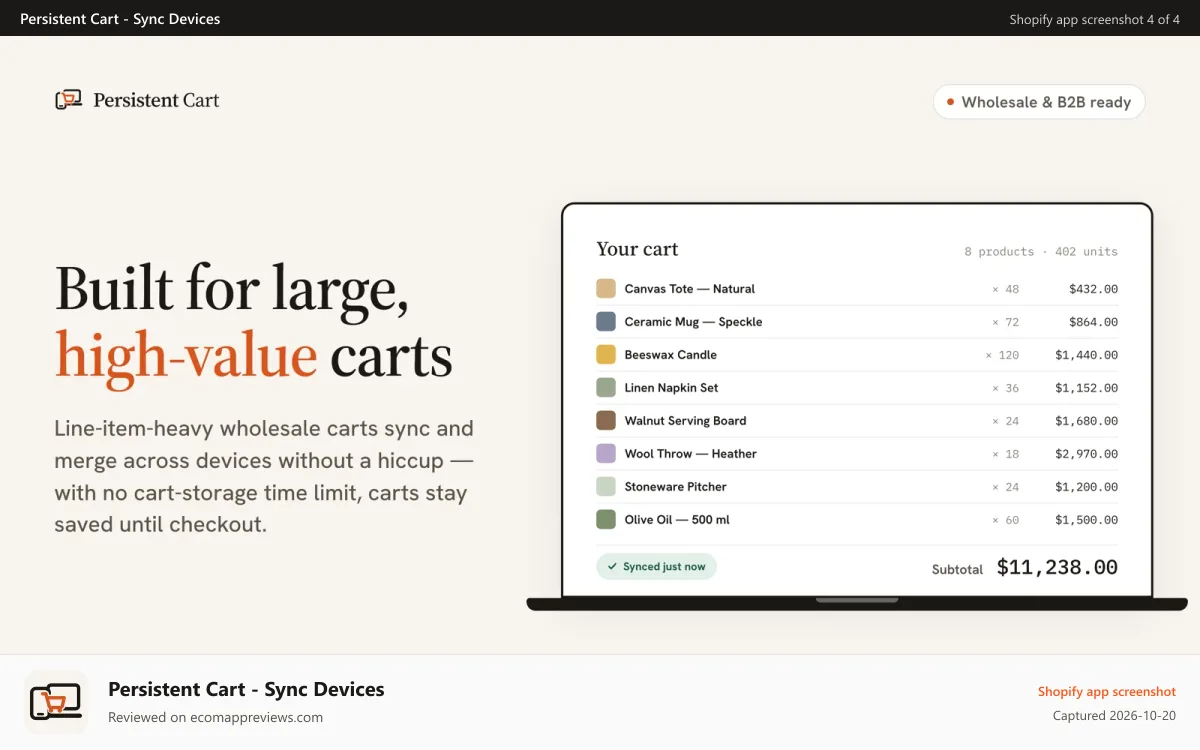Click the $11,238.00 subtotal amount

click(1057, 568)
